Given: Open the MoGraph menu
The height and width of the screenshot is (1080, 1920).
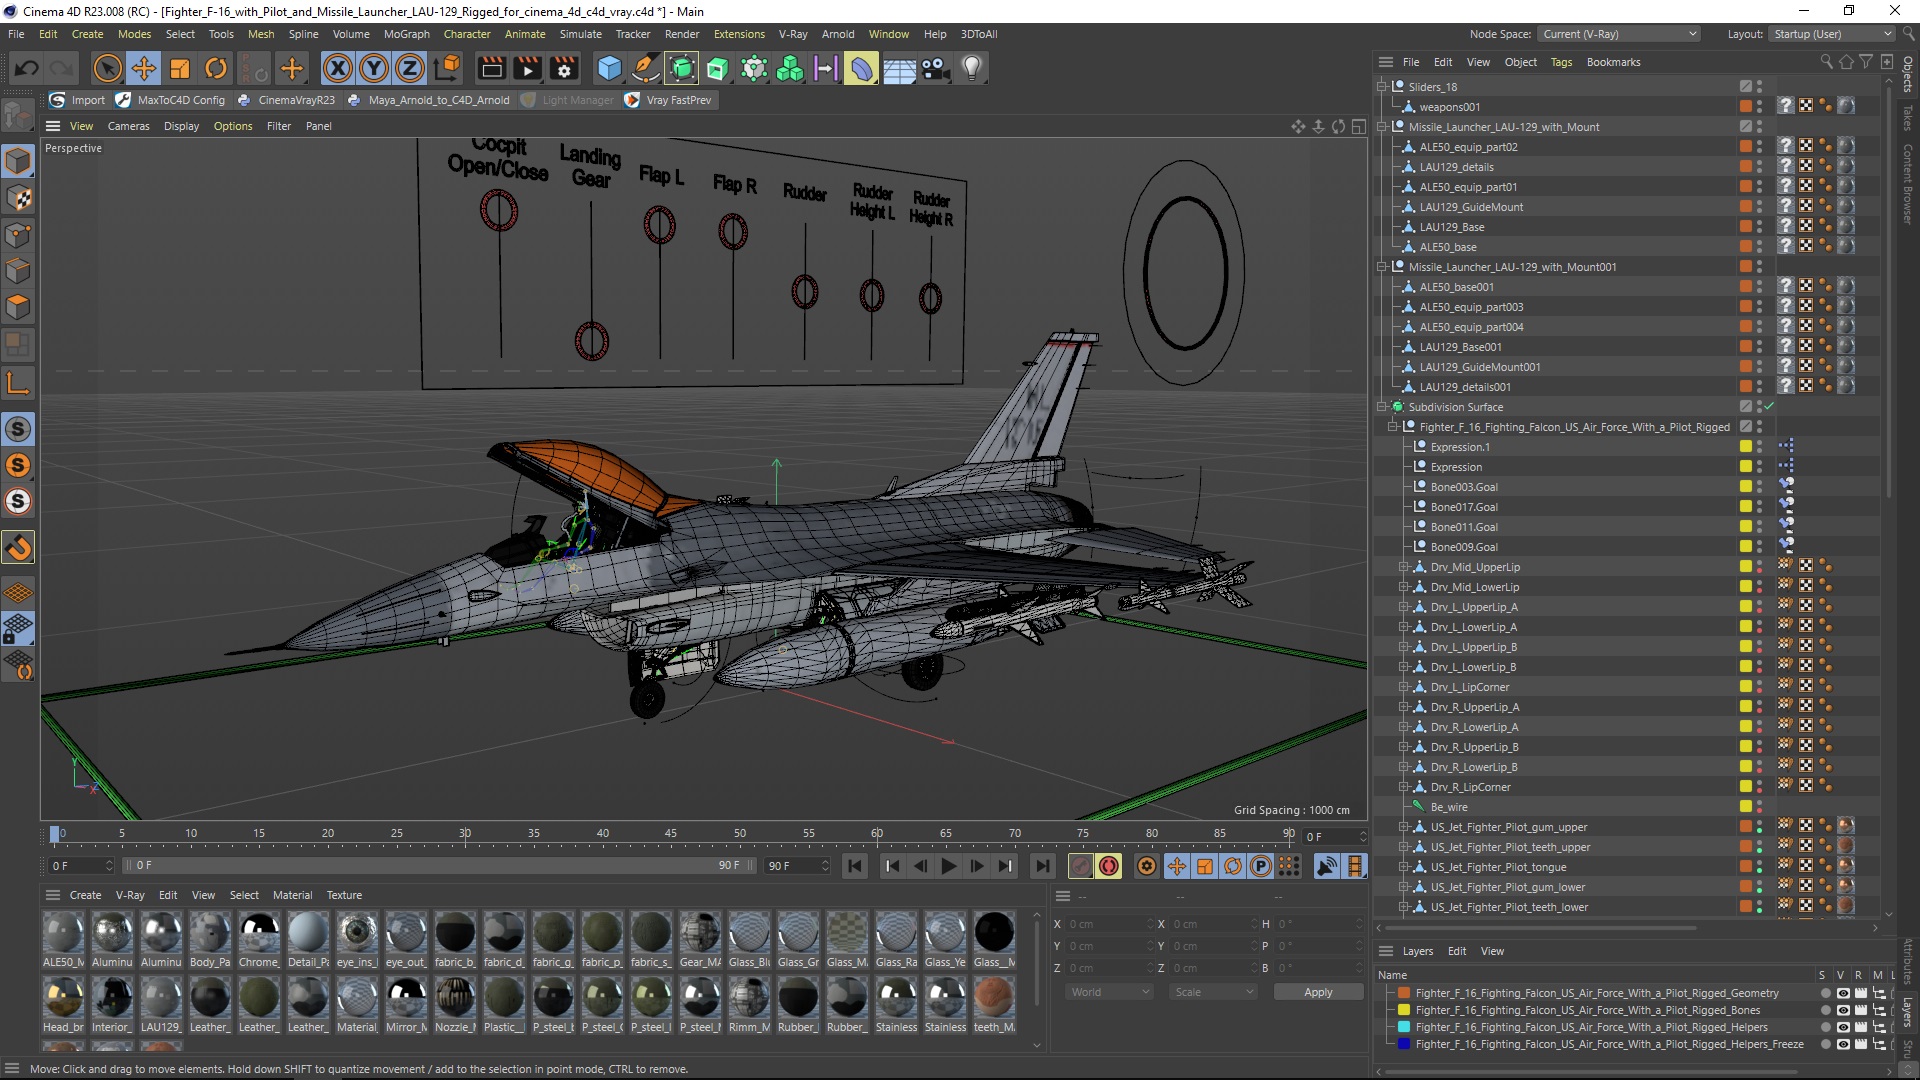Looking at the screenshot, I should [x=406, y=34].
